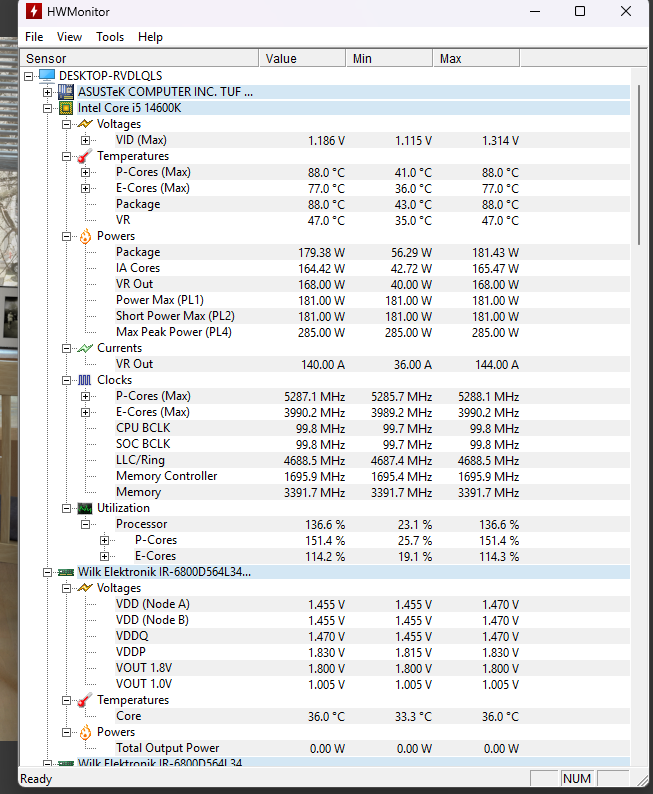Viewport: 653px width, 794px height.
Task: Expand P-Cores (Max) under Clocks
Action: pos(86,396)
